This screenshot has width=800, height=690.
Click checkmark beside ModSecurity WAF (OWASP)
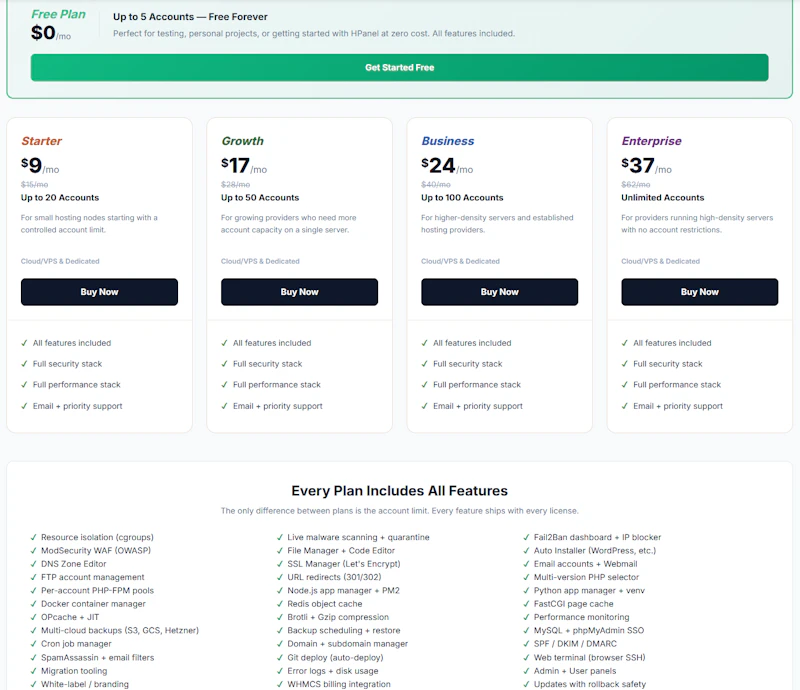click(34, 550)
